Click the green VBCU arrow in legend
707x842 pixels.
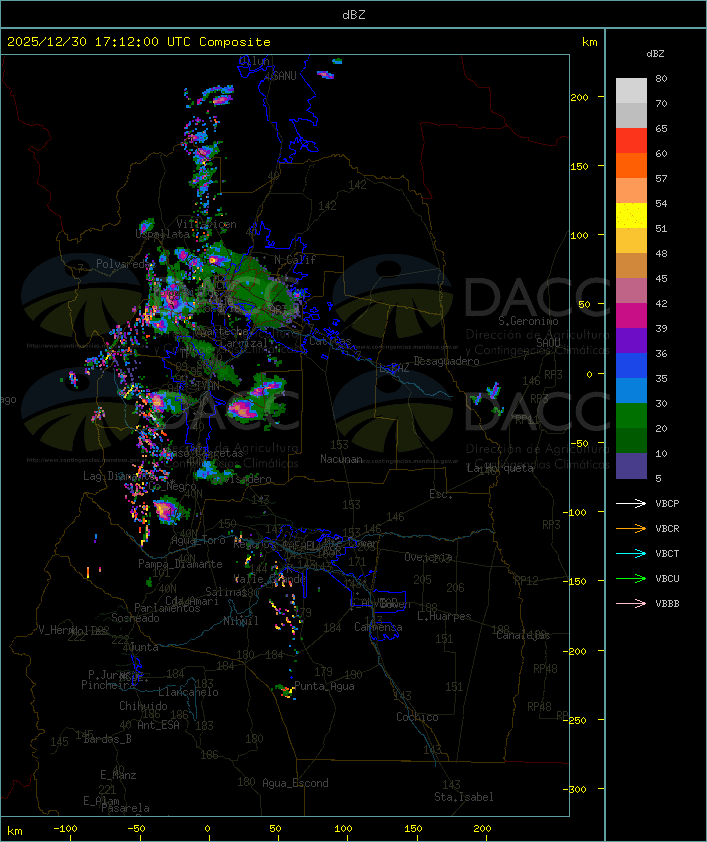(631, 578)
